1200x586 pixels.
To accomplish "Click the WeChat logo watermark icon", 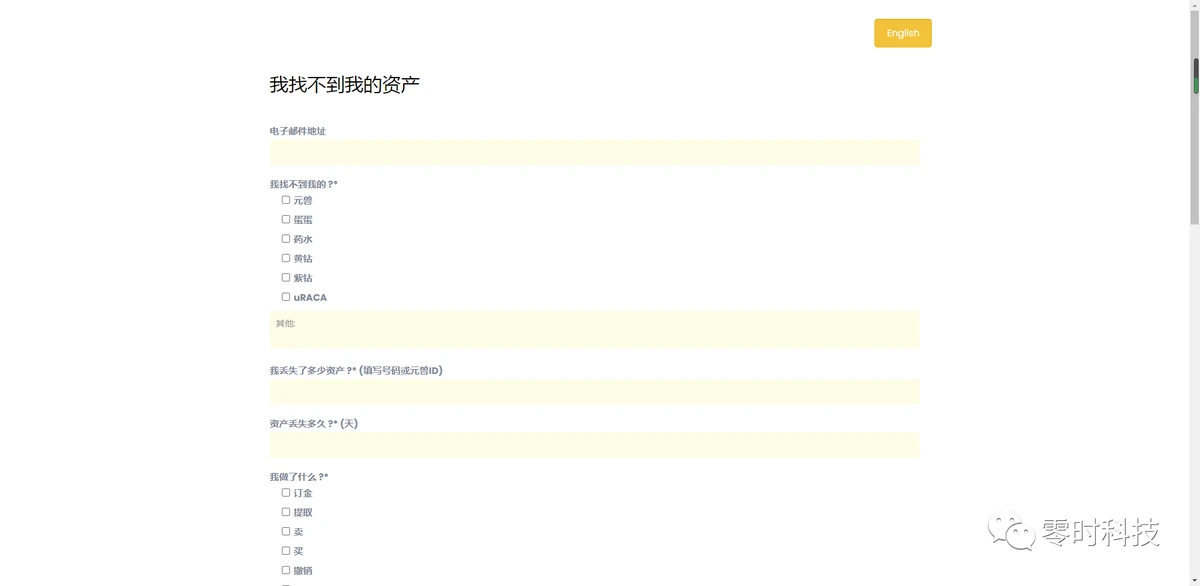I will [x=1011, y=531].
